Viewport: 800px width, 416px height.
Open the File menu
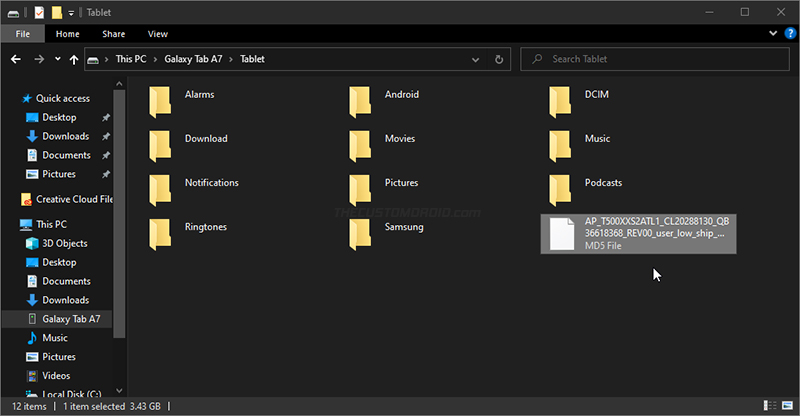pyautogui.click(x=22, y=34)
